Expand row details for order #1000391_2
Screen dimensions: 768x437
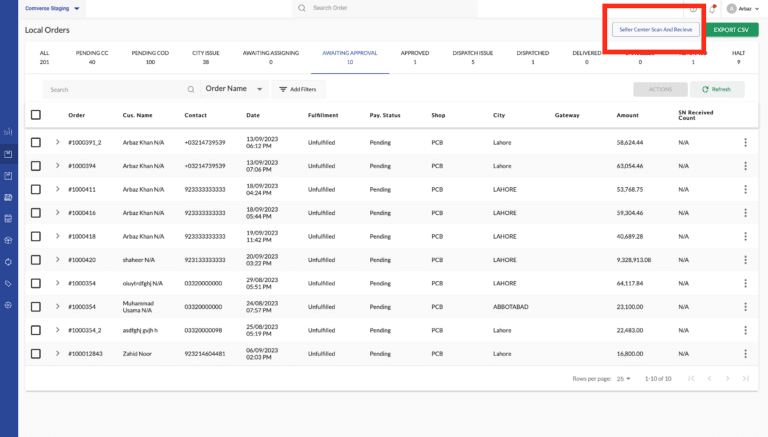point(57,142)
